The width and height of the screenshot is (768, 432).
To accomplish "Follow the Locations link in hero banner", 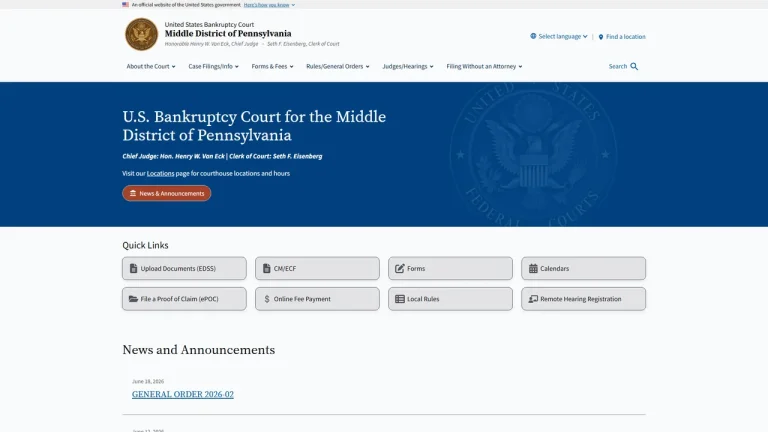I will point(160,173).
